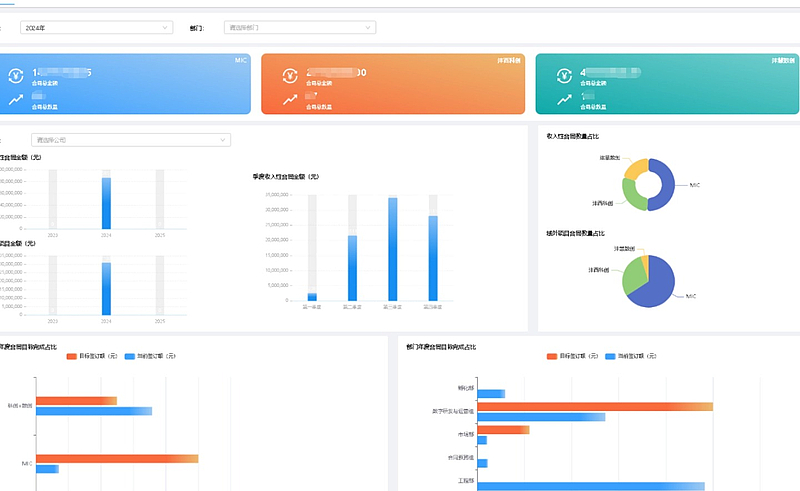Image resolution: width=800 pixels, height=491 pixels.
Task: Click the trend arrow icon on orange card
Action: click(x=289, y=99)
